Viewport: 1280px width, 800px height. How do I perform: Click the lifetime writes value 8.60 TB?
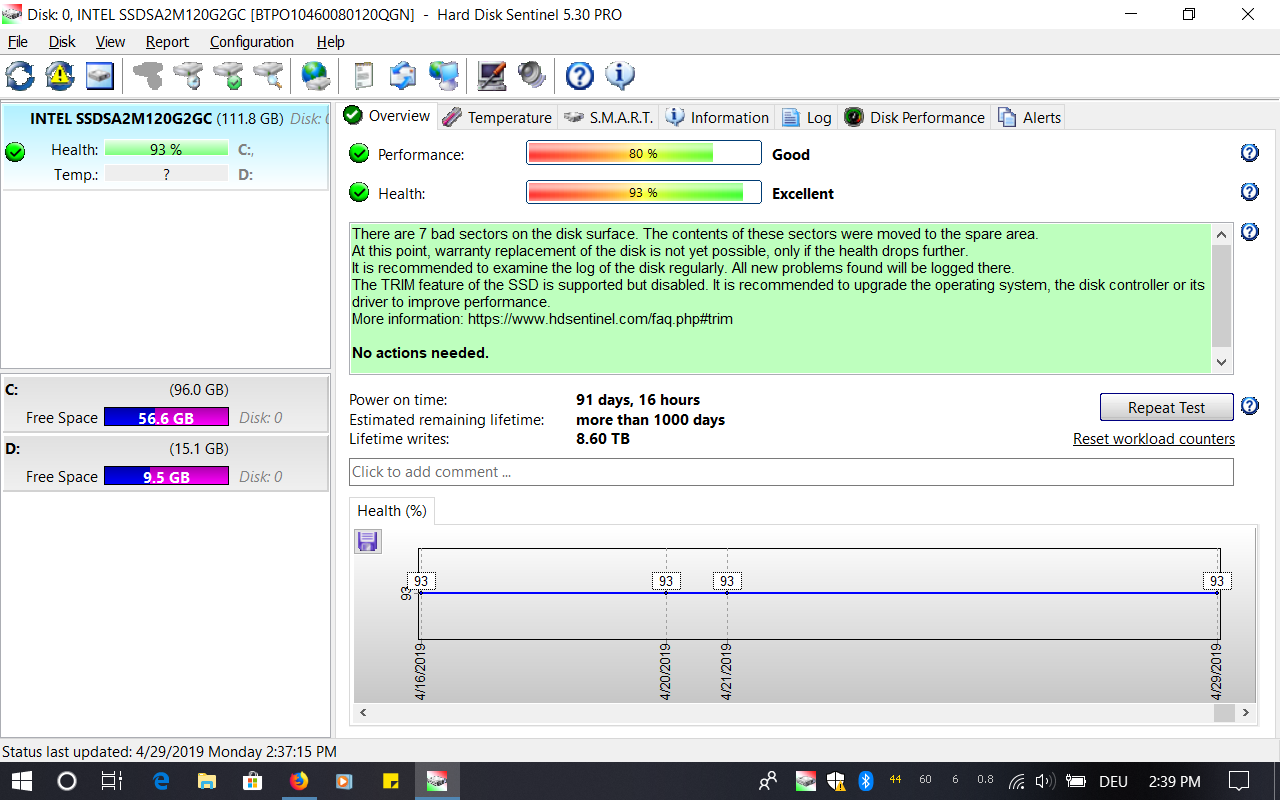tap(603, 439)
